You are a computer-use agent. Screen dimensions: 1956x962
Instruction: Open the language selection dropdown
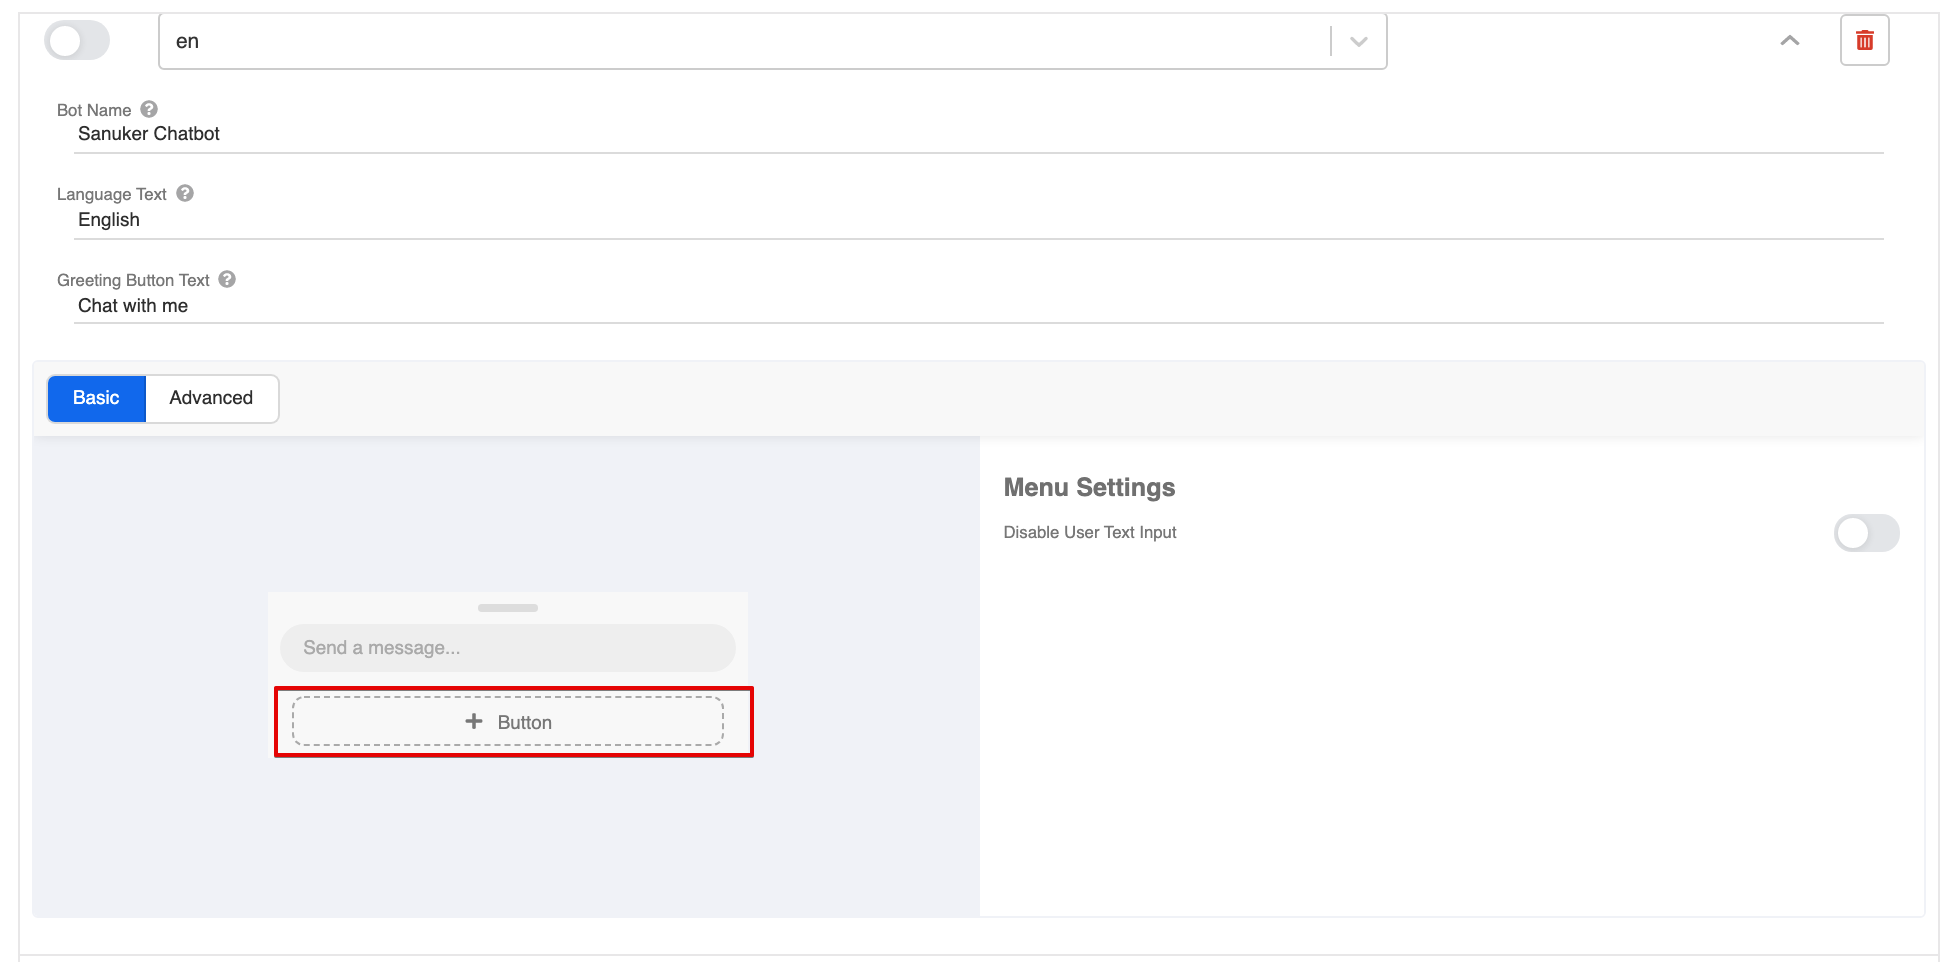click(1358, 42)
